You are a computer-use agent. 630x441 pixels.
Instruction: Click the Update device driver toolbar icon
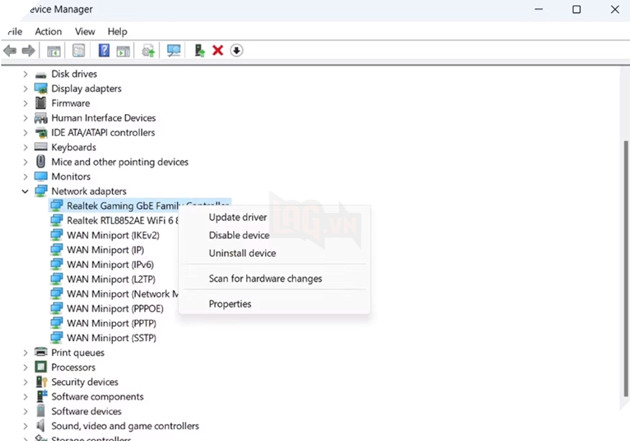pyautogui.click(x=199, y=51)
